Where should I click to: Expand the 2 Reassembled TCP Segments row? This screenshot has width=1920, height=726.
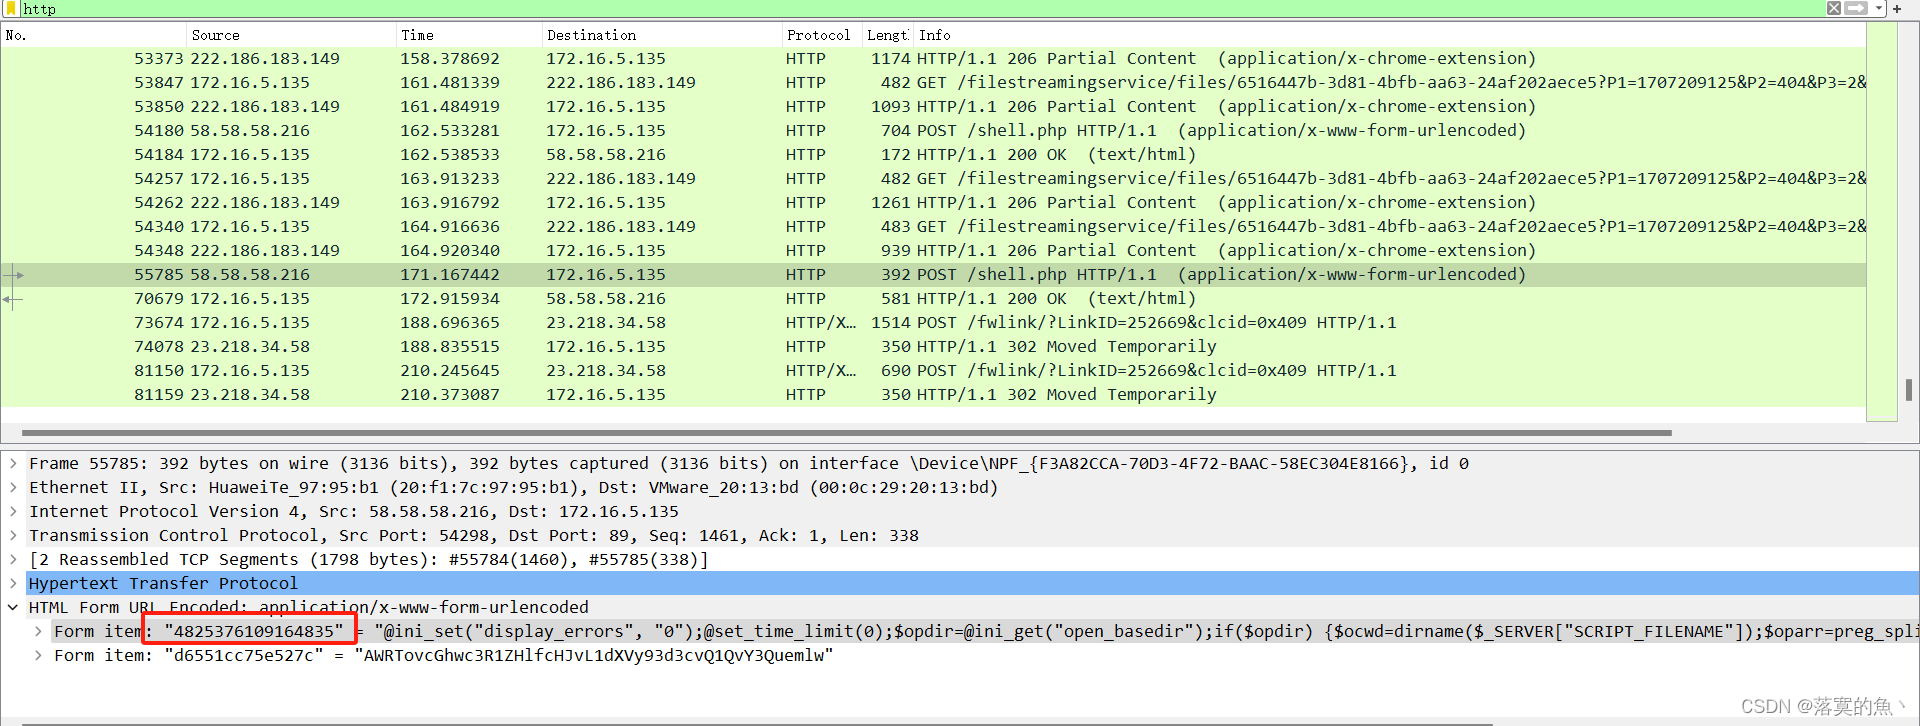[13, 559]
